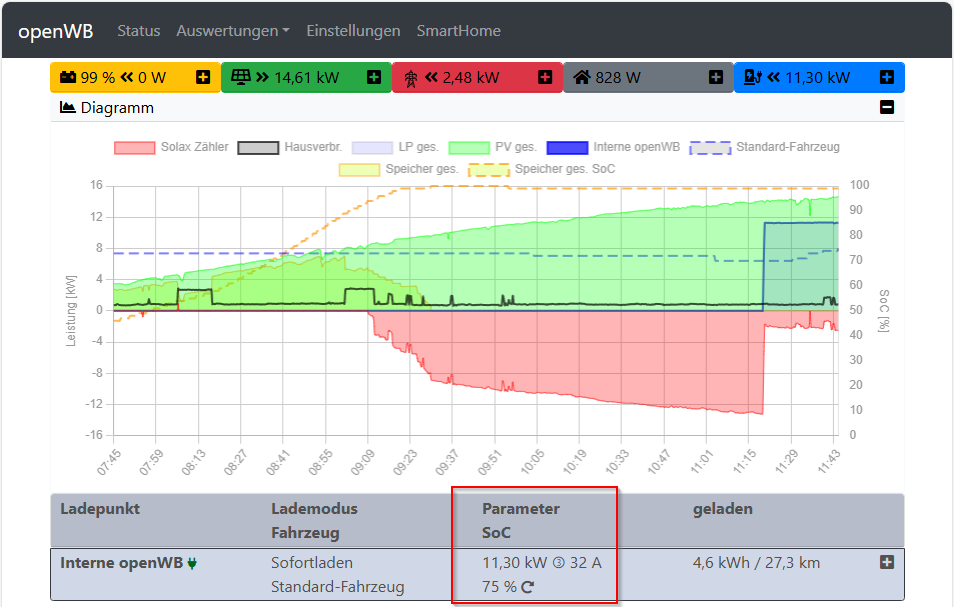Click the 99 % battery SoC value
The image size is (954, 607).
[98, 77]
